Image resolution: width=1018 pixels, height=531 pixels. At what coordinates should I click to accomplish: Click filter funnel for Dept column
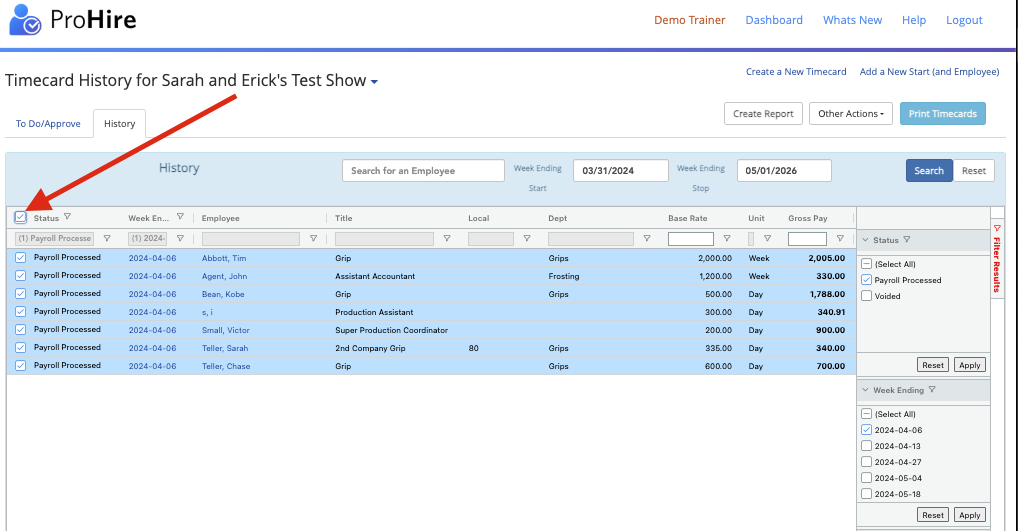647,238
